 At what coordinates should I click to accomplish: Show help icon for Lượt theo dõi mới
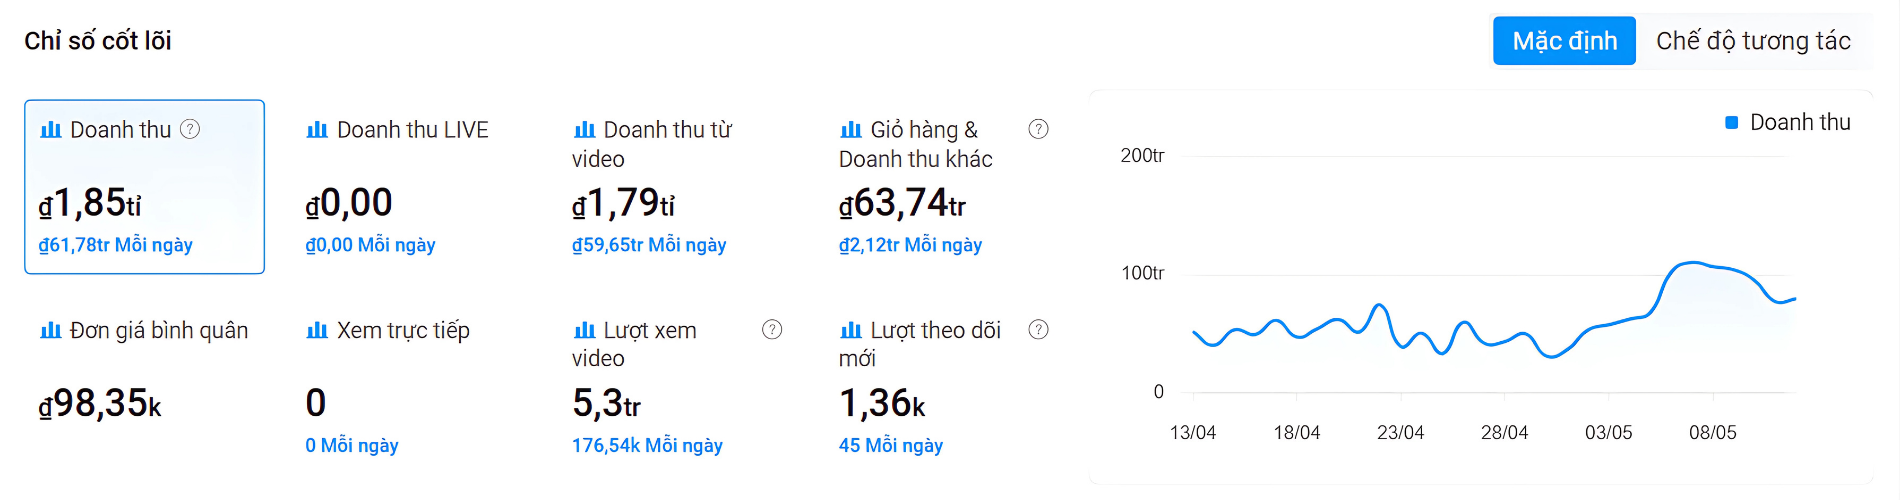click(1039, 329)
